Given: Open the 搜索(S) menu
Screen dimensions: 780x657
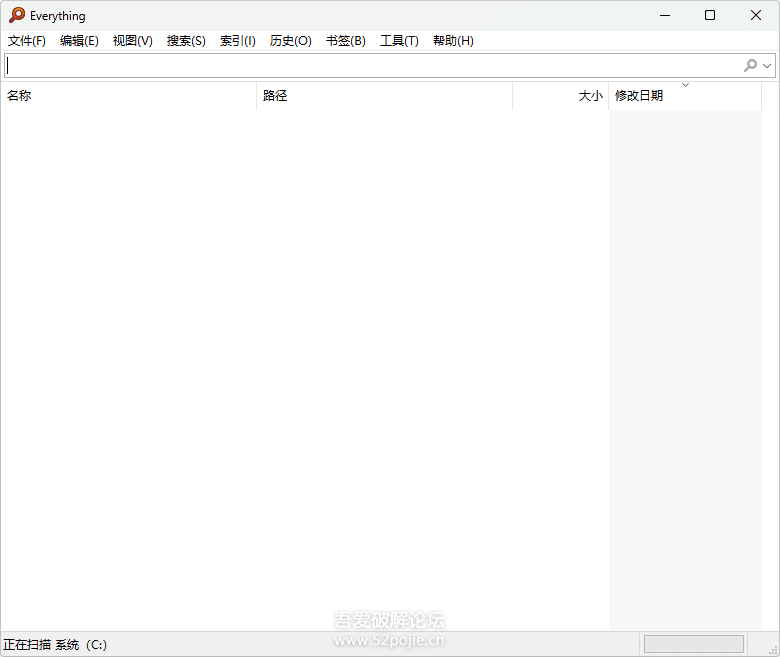Looking at the screenshot, I should (186, 41).
